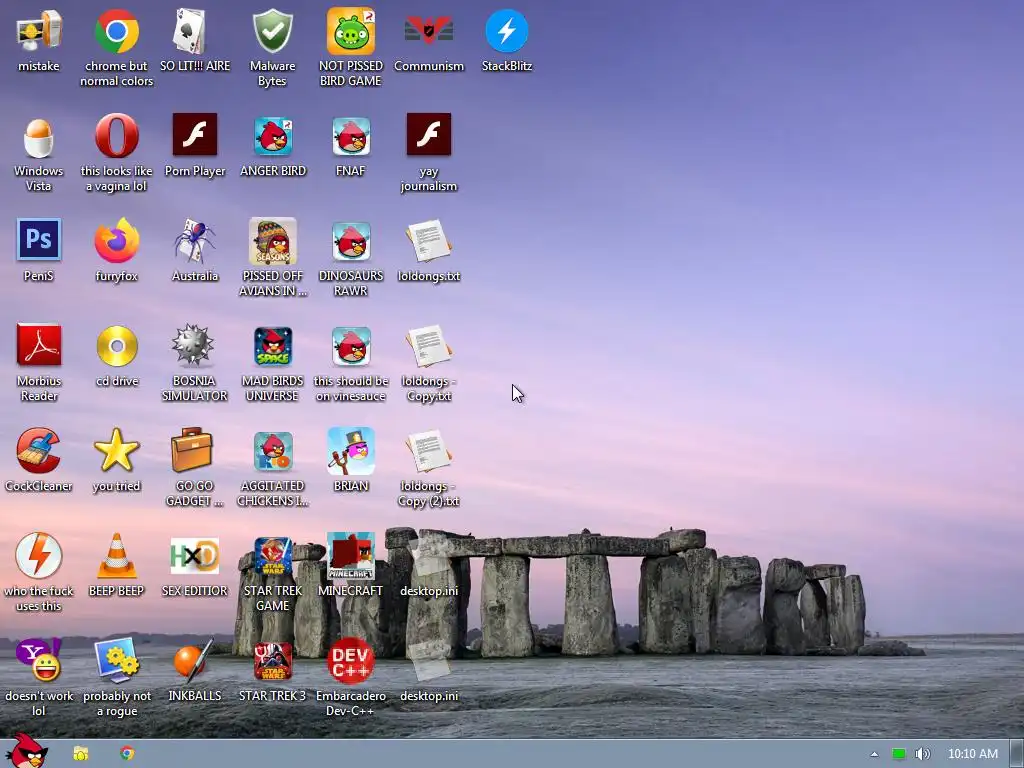Open the 'mistake' computer shortcut
Viewport: 1024px width, 768px height.
point(39,40)
